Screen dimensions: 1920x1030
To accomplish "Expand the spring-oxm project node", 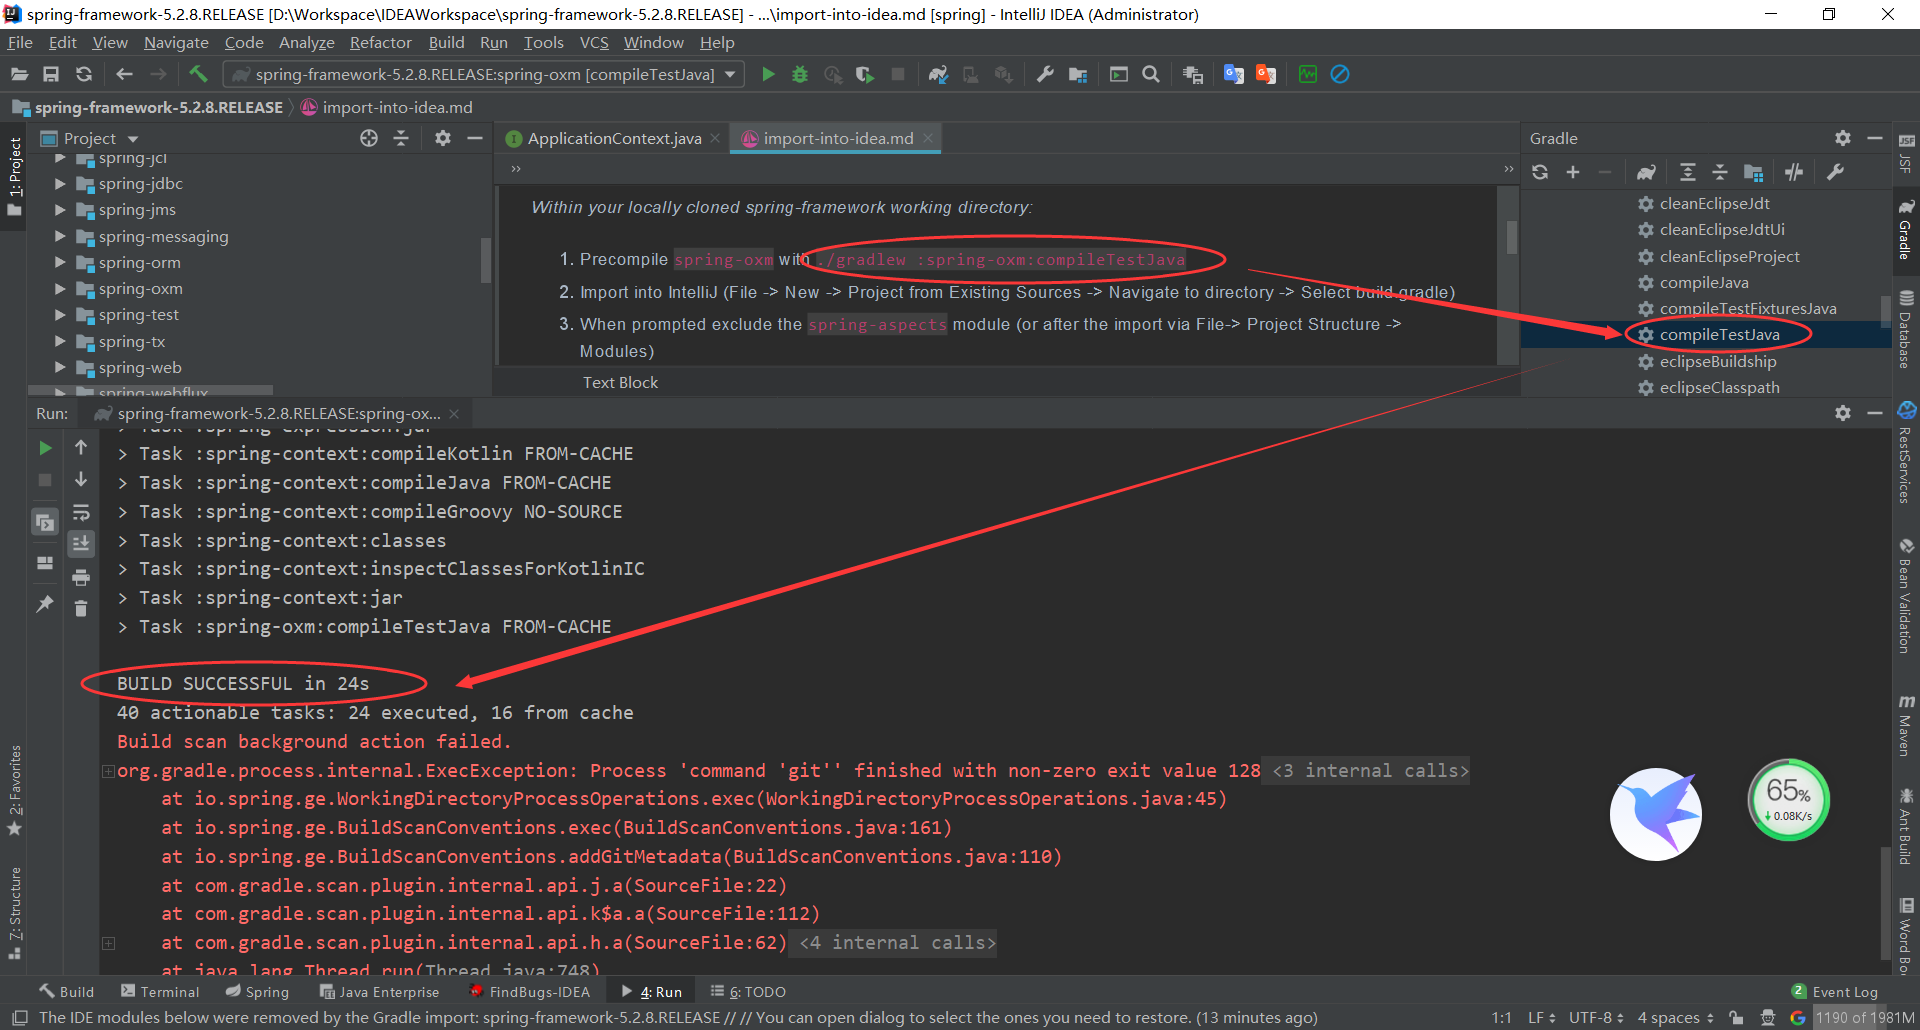I will 60,289.
